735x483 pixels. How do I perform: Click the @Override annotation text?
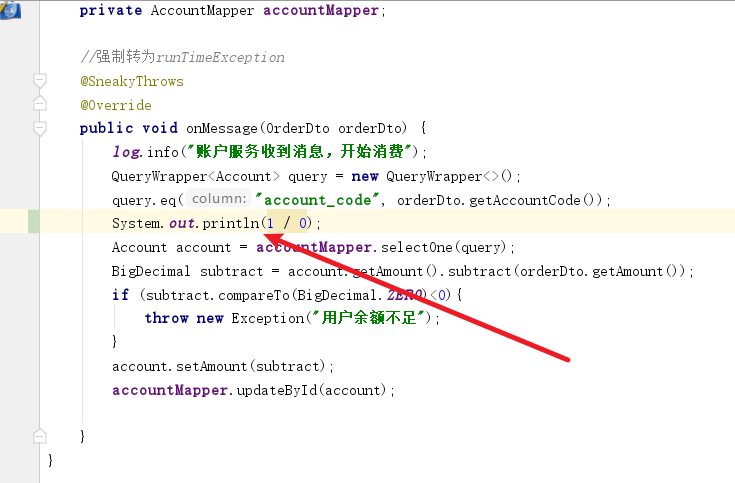click(x=115, y=104)
